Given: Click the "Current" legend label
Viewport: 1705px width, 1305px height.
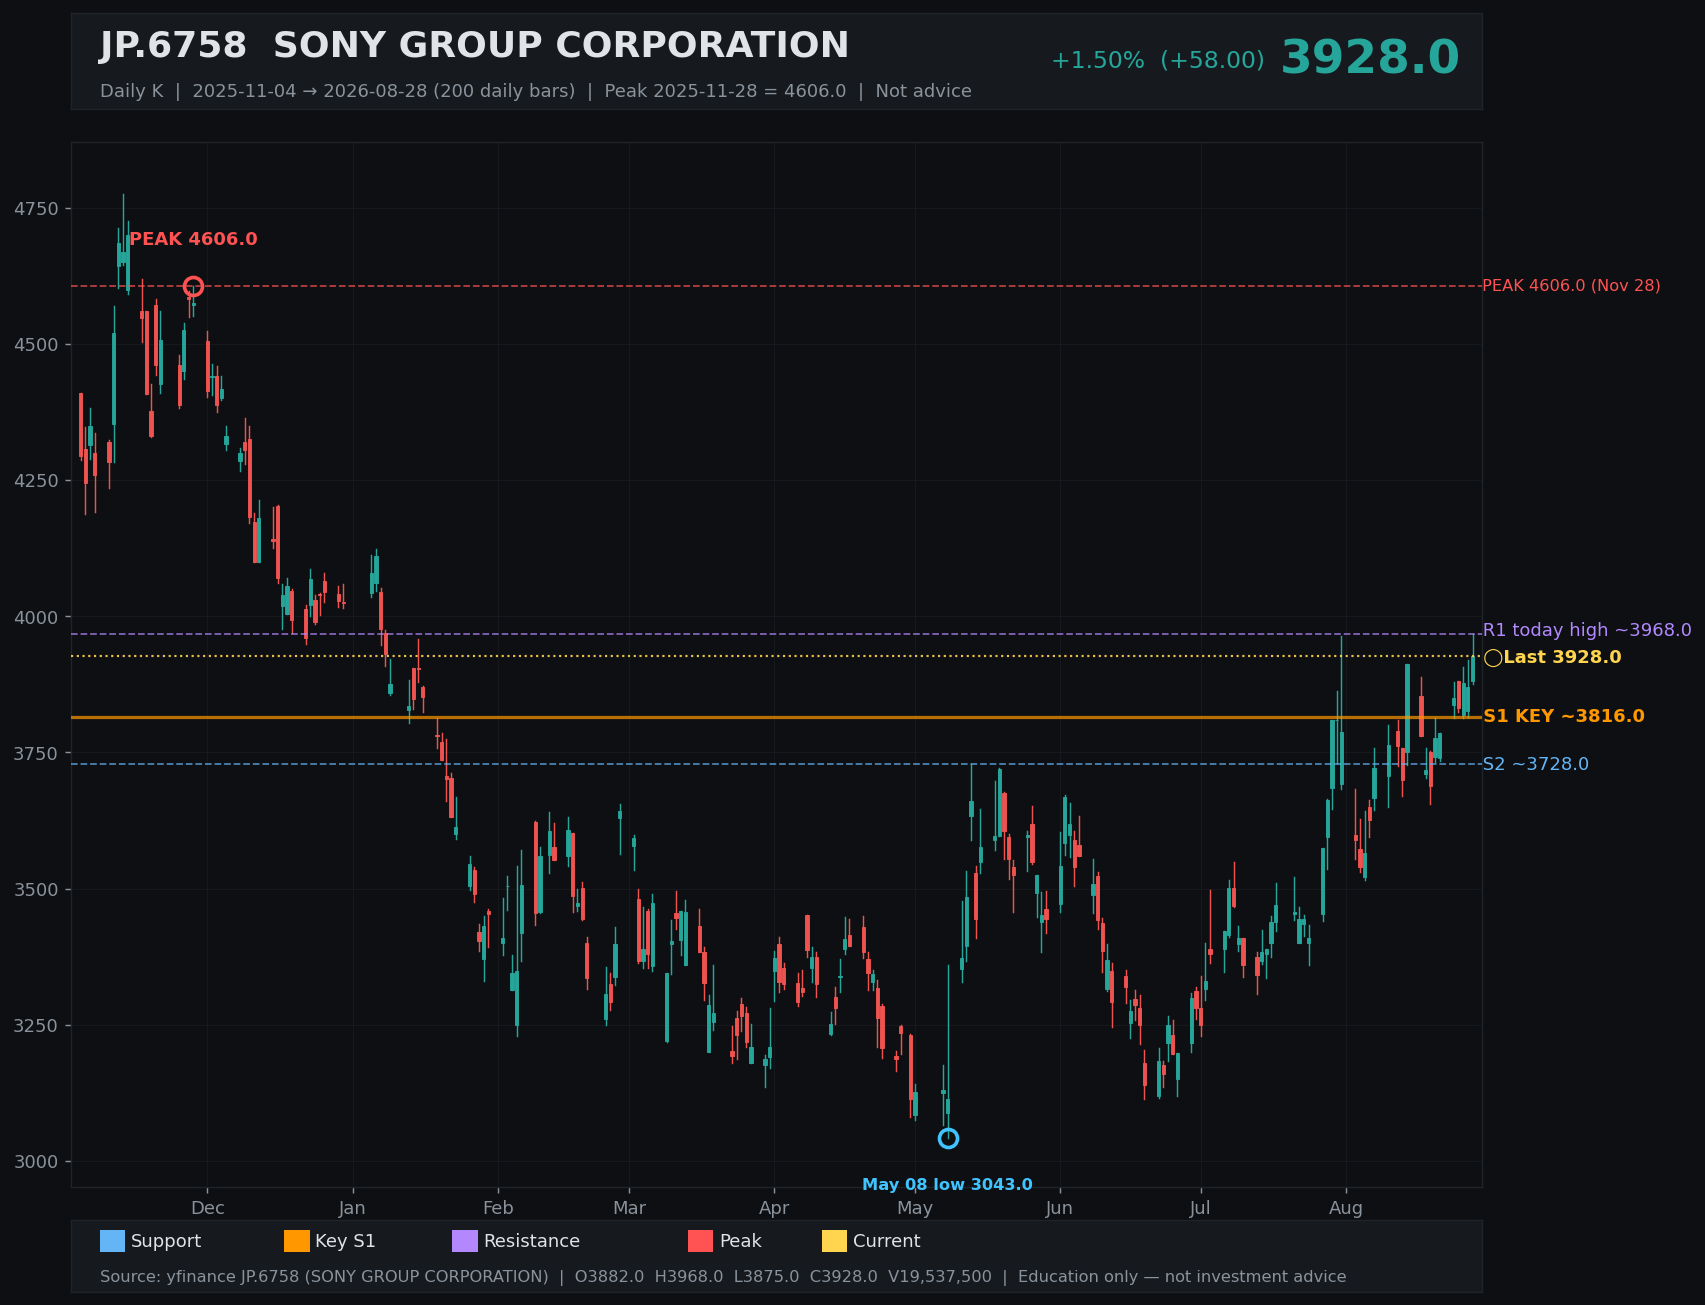Looking at the screenshot, I should pos(887,1241).
